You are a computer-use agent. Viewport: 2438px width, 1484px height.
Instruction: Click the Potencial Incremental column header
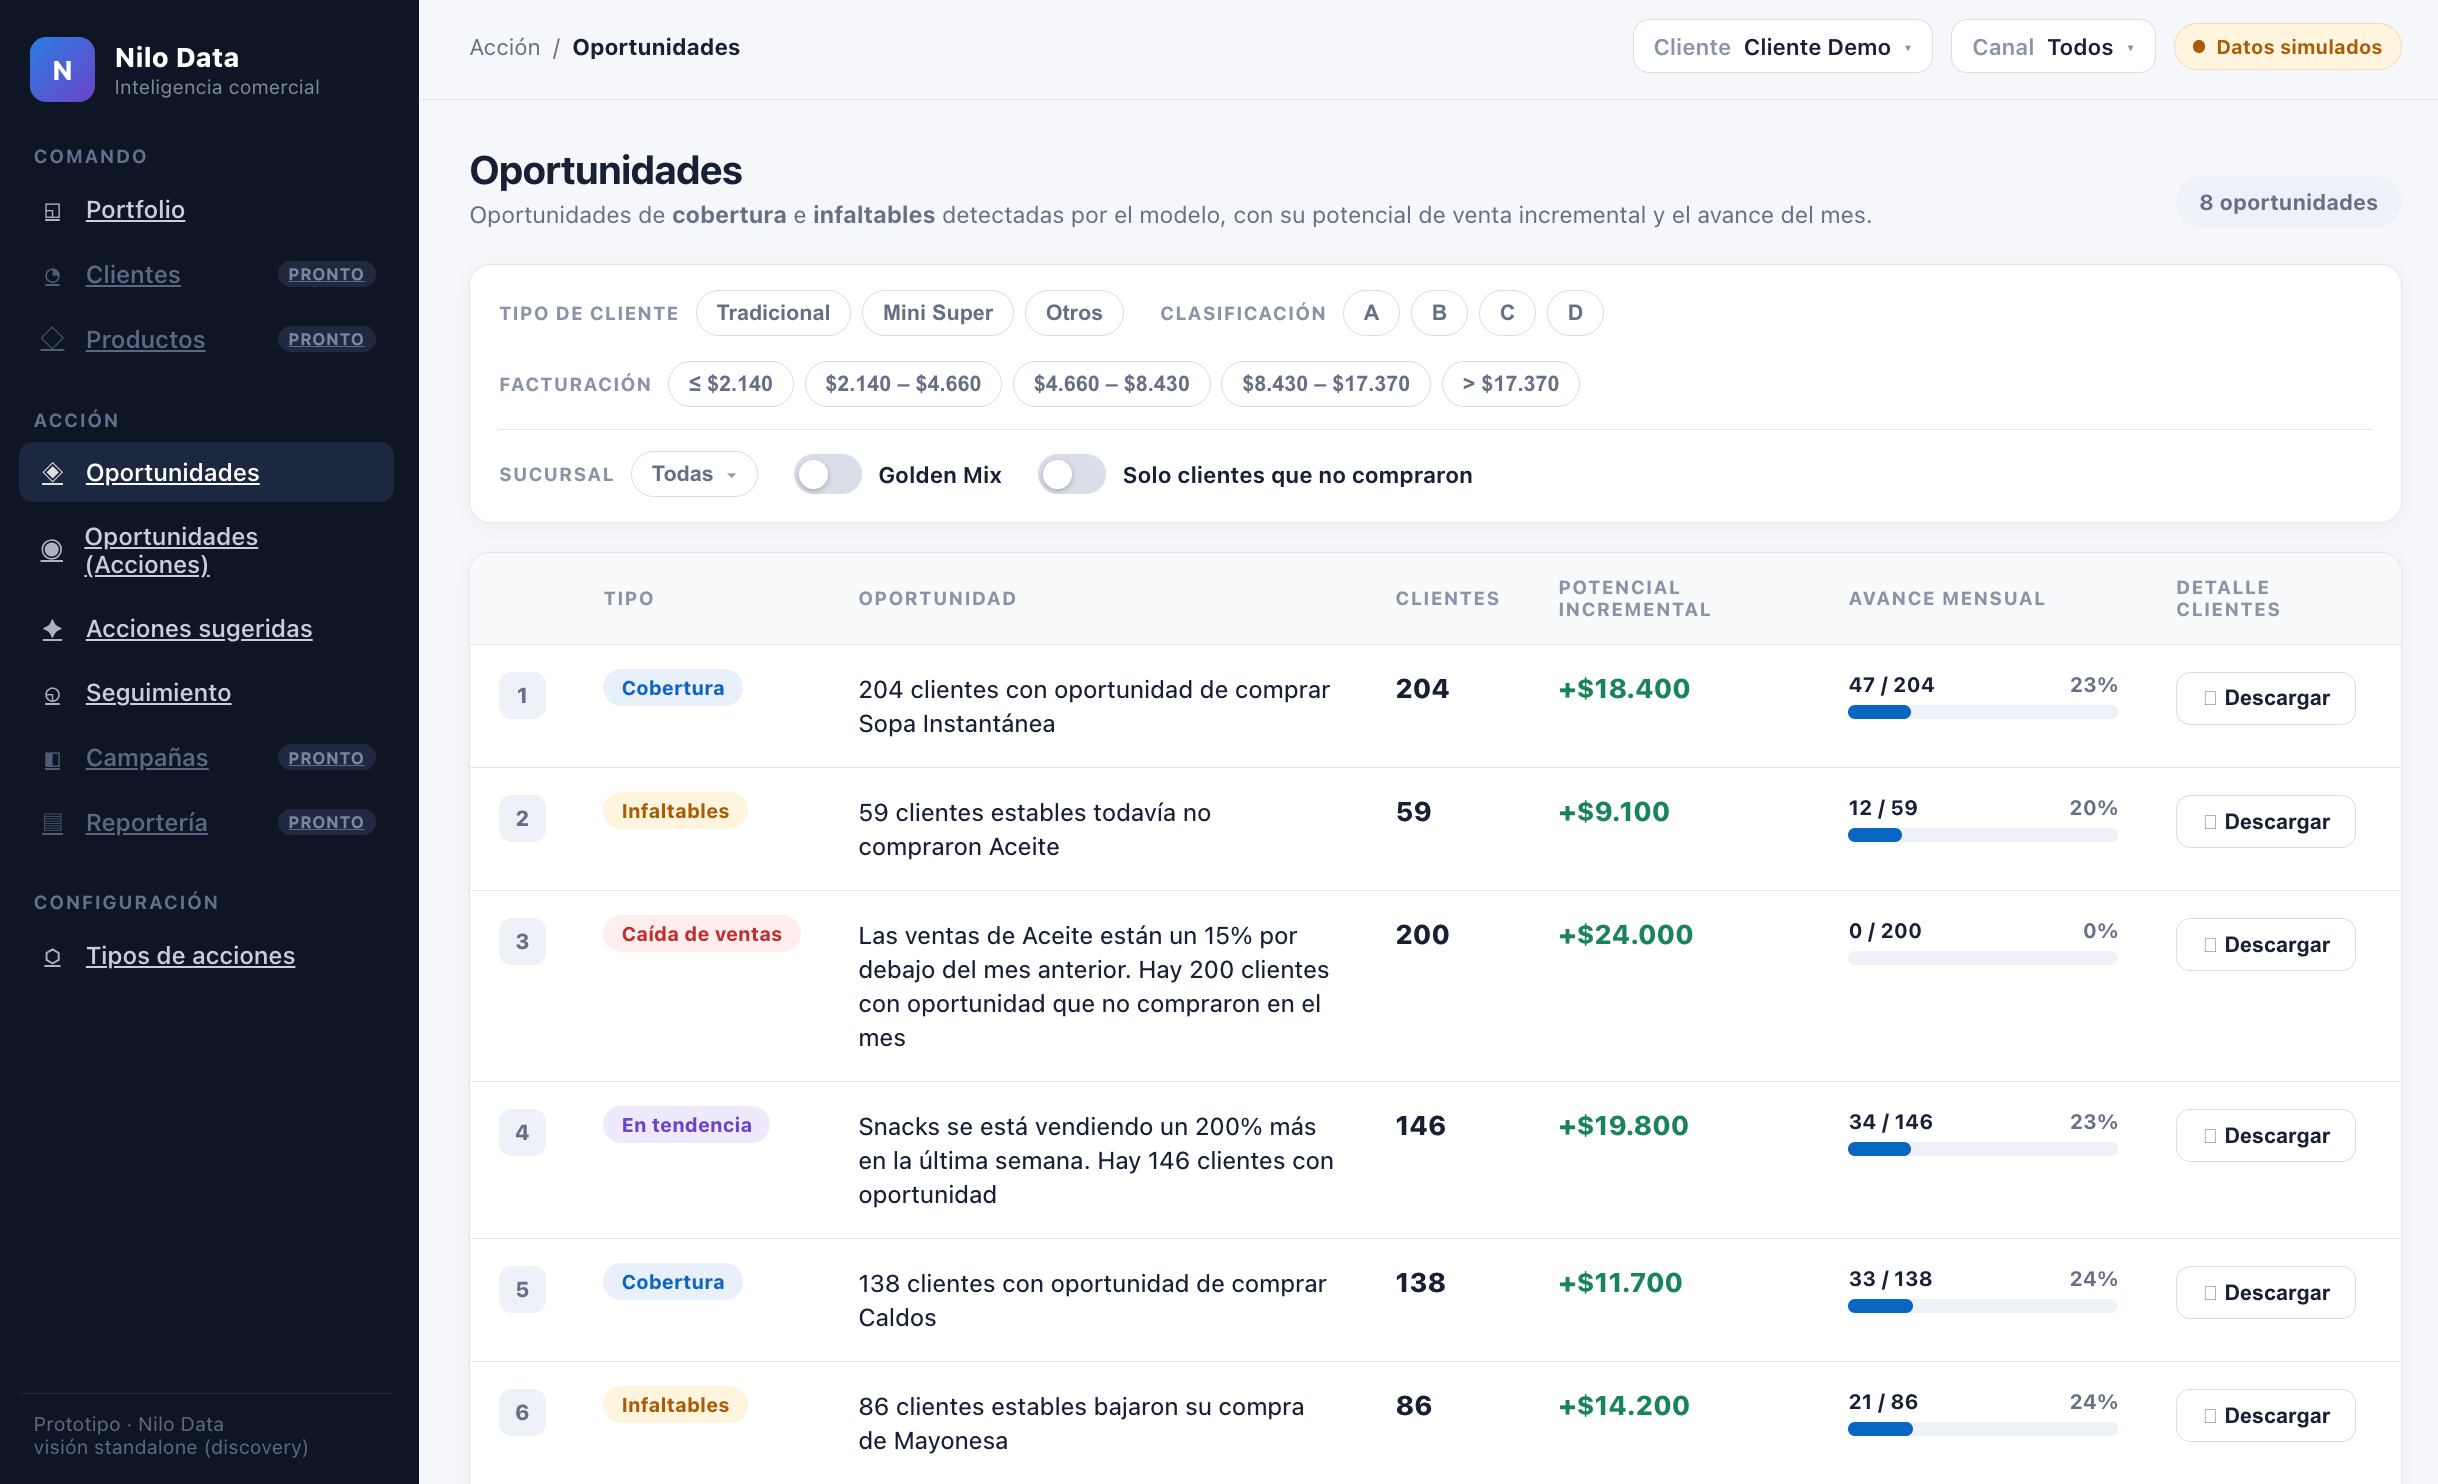click(x=1634, y=598)
